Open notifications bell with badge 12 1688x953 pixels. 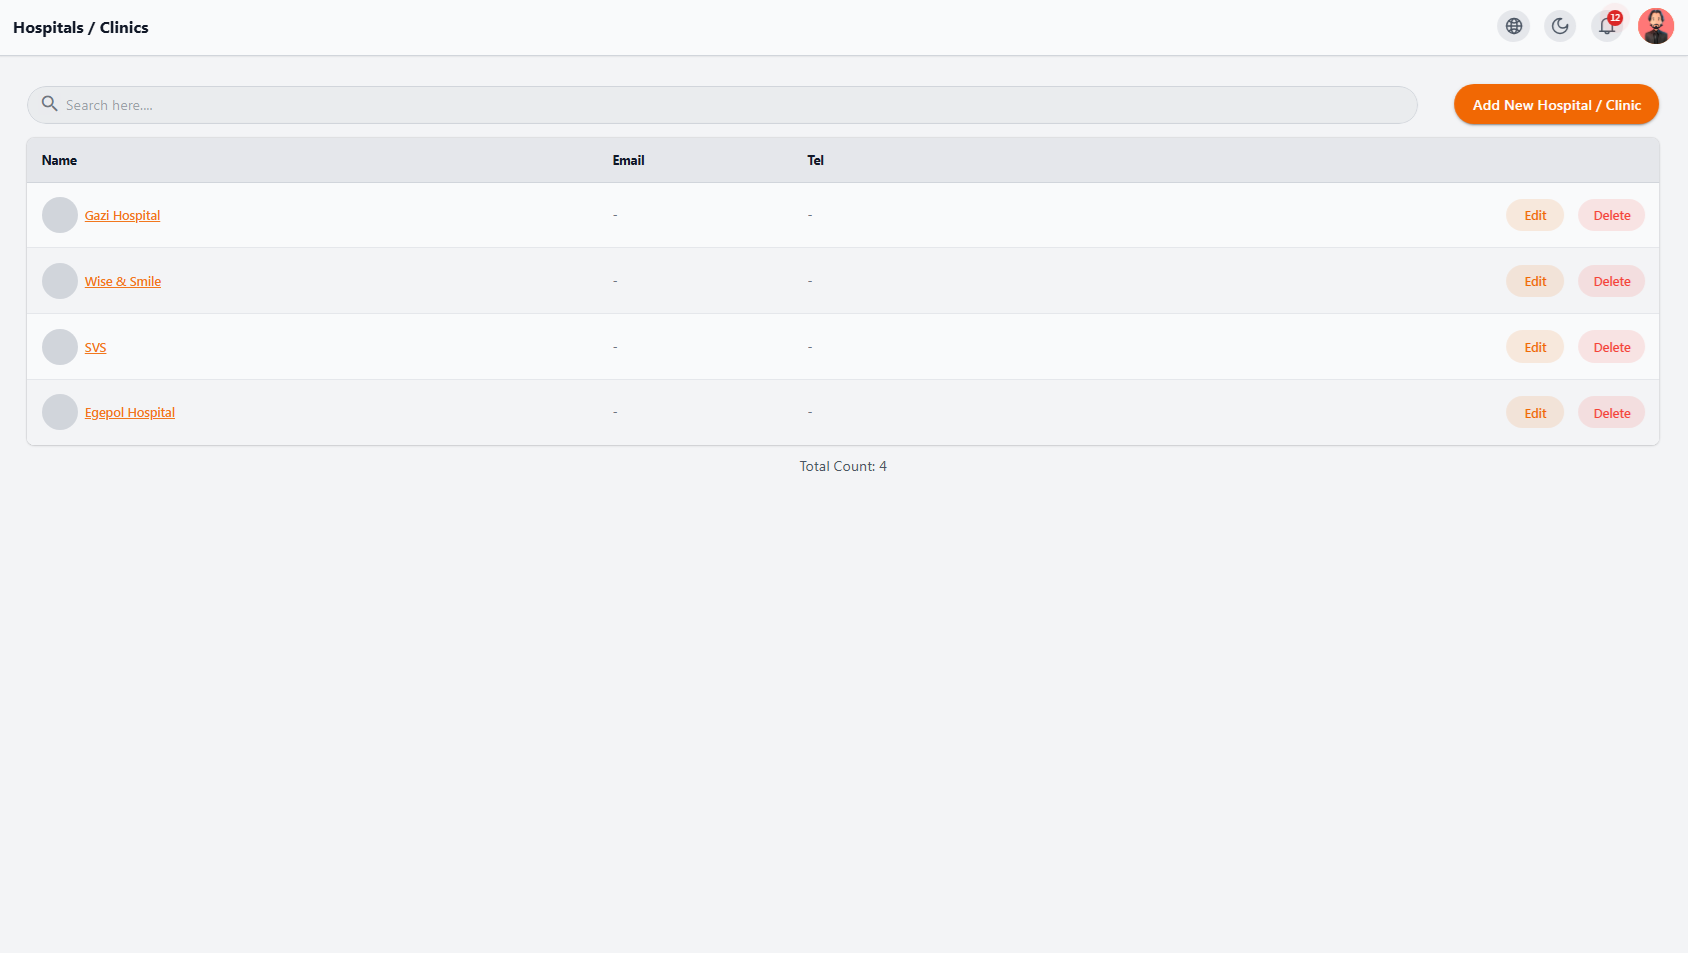tap(1607, 27)
